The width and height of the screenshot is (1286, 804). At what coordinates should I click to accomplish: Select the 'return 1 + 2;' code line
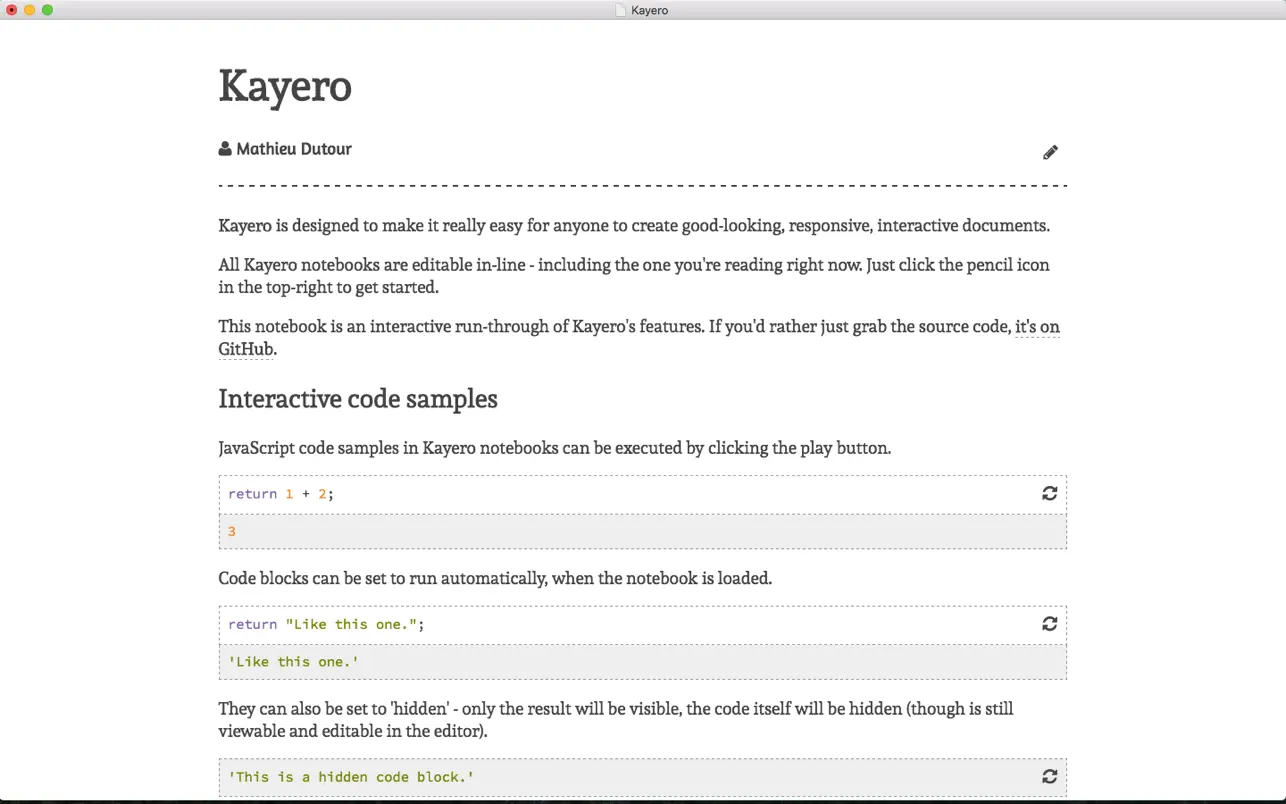click(280, 493)
